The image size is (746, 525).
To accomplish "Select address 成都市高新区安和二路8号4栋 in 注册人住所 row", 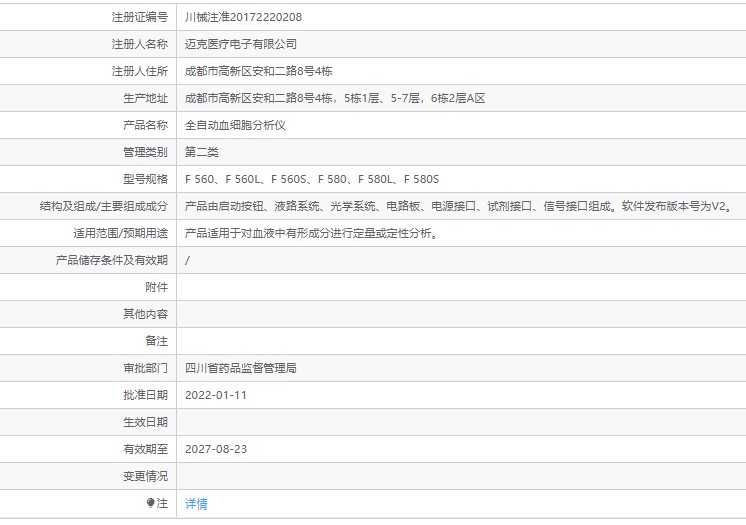I will (x=258, y=71).
